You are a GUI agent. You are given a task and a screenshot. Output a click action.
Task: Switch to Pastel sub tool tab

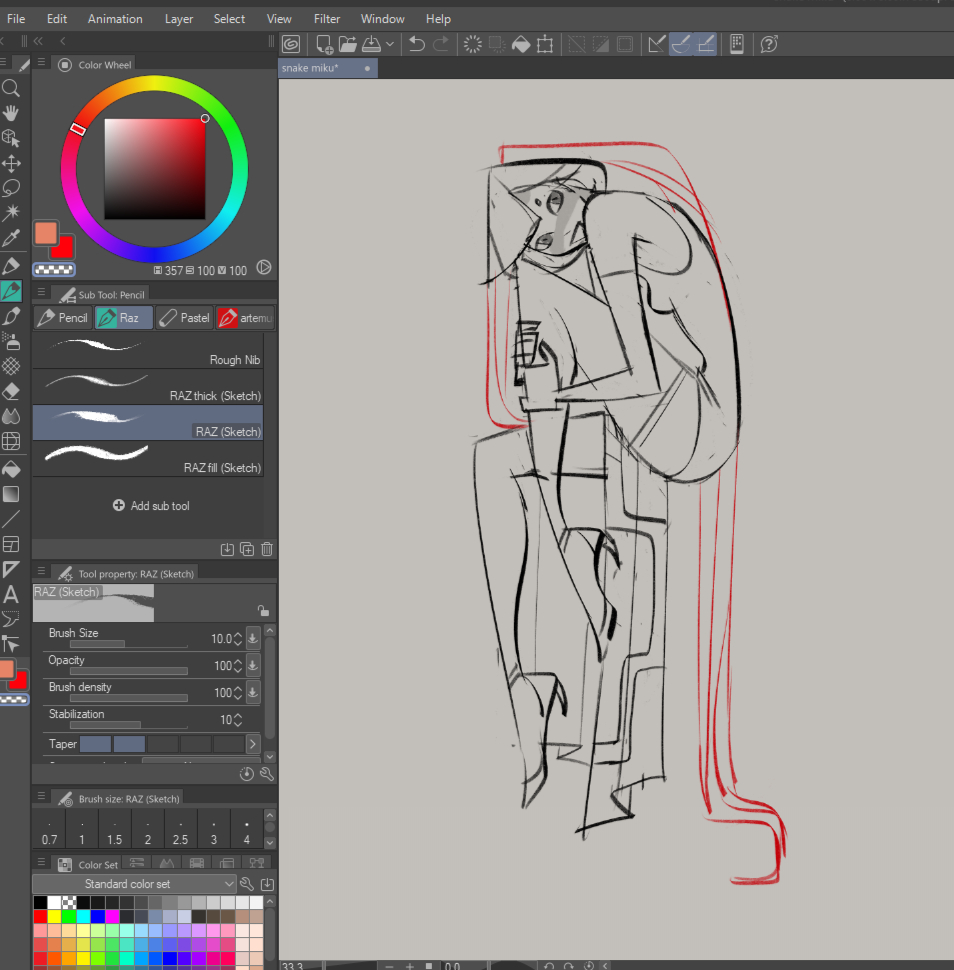(x=184, y=318)
